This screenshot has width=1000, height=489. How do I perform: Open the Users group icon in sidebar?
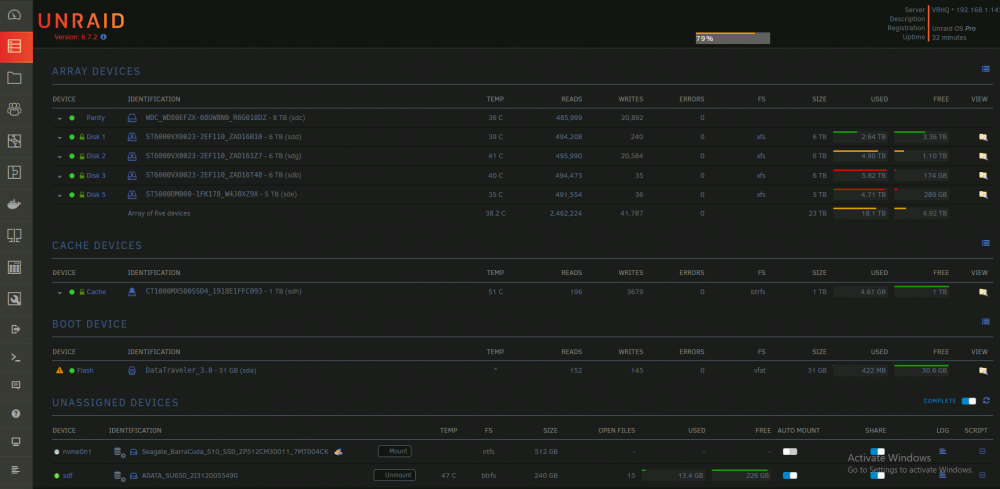(x=14, y=109)
